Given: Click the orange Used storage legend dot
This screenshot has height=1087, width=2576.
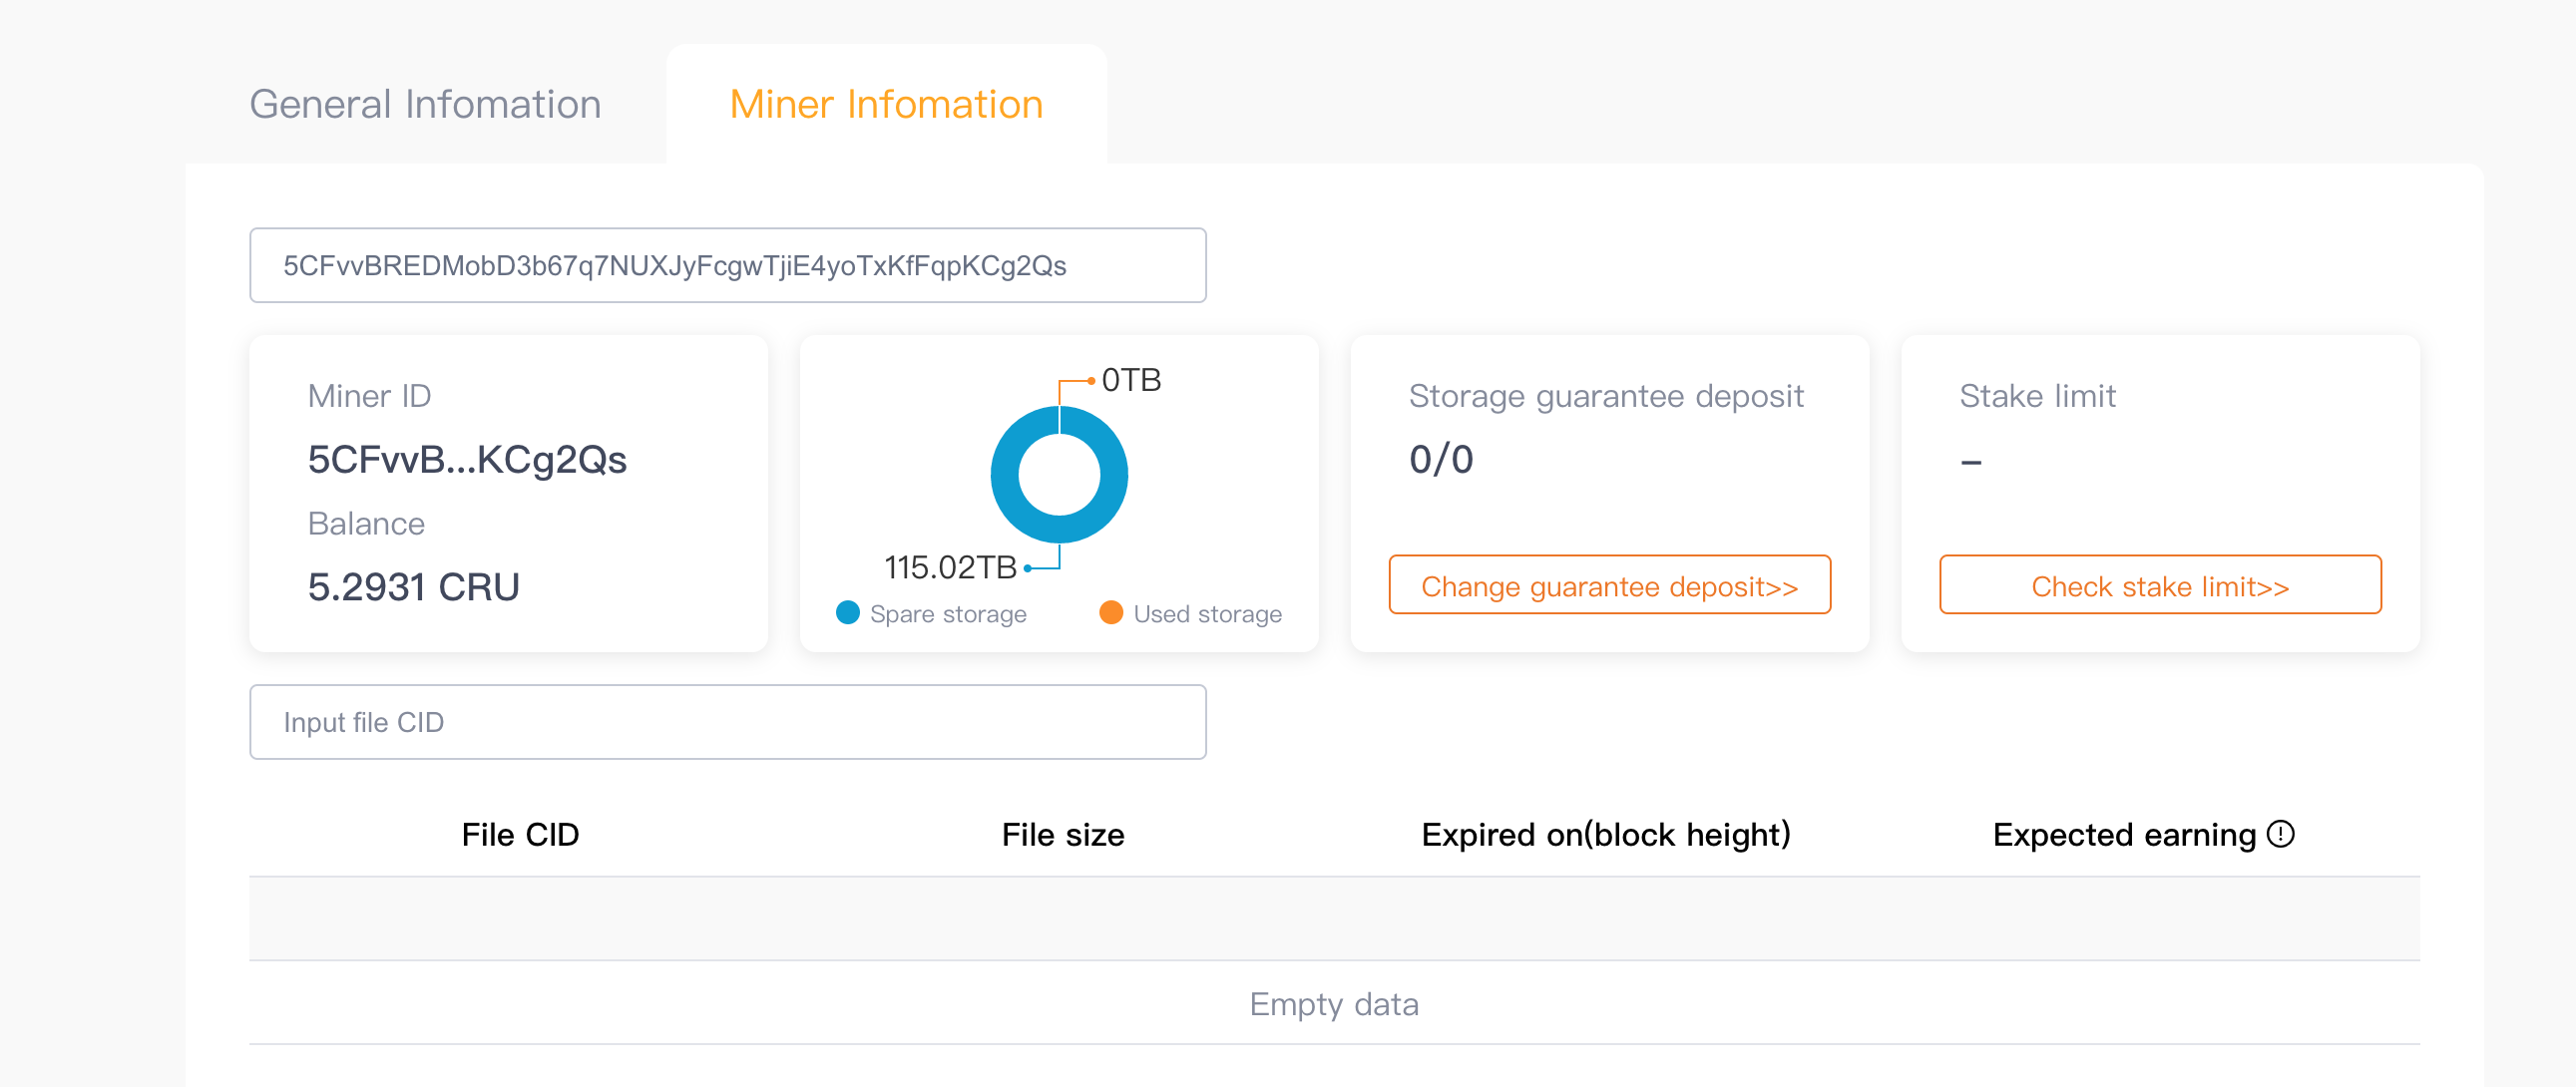Looking at the screenshot, I should (1110, 612).
